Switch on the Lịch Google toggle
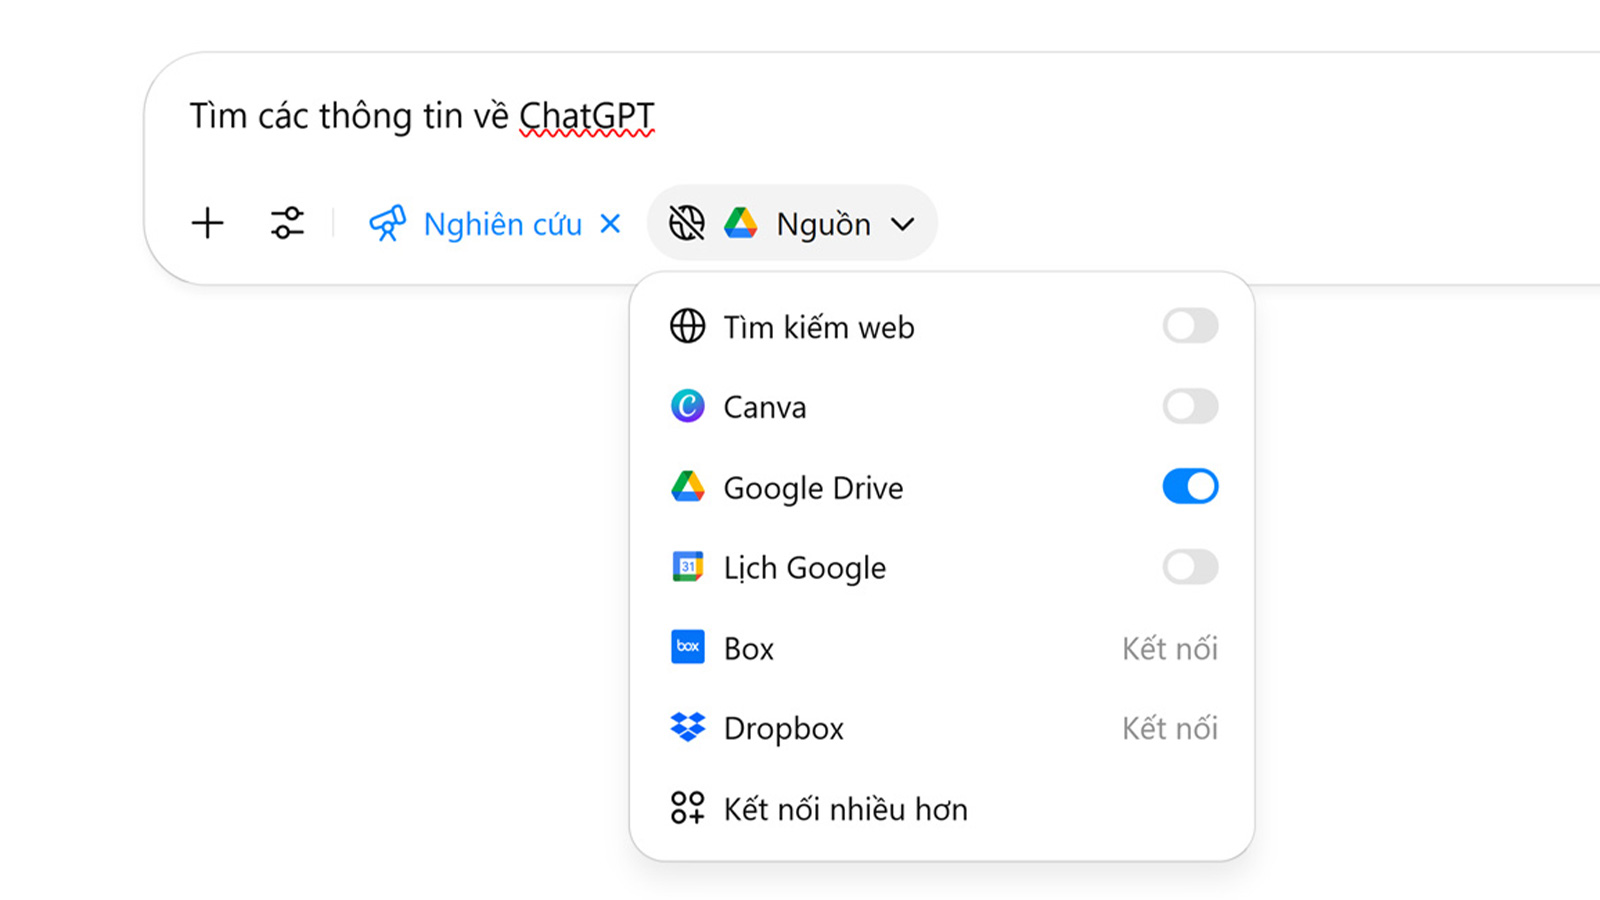Screen dimensions: 1600x900 click(1190, 567)
